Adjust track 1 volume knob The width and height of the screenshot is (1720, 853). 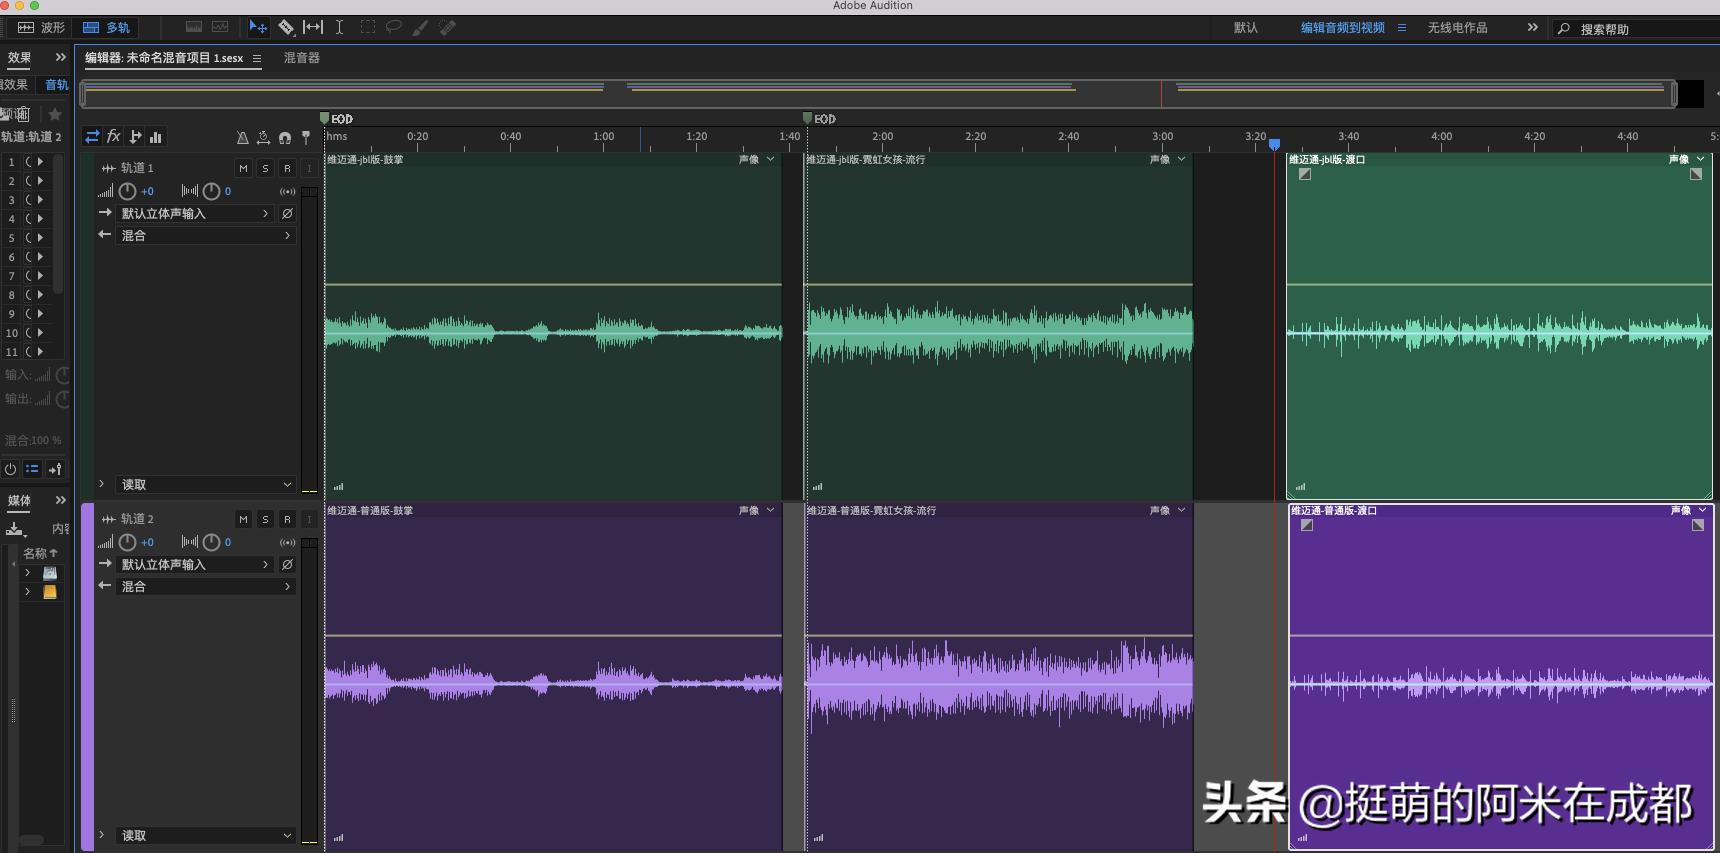pyautogui.click(x=127, y=191)
